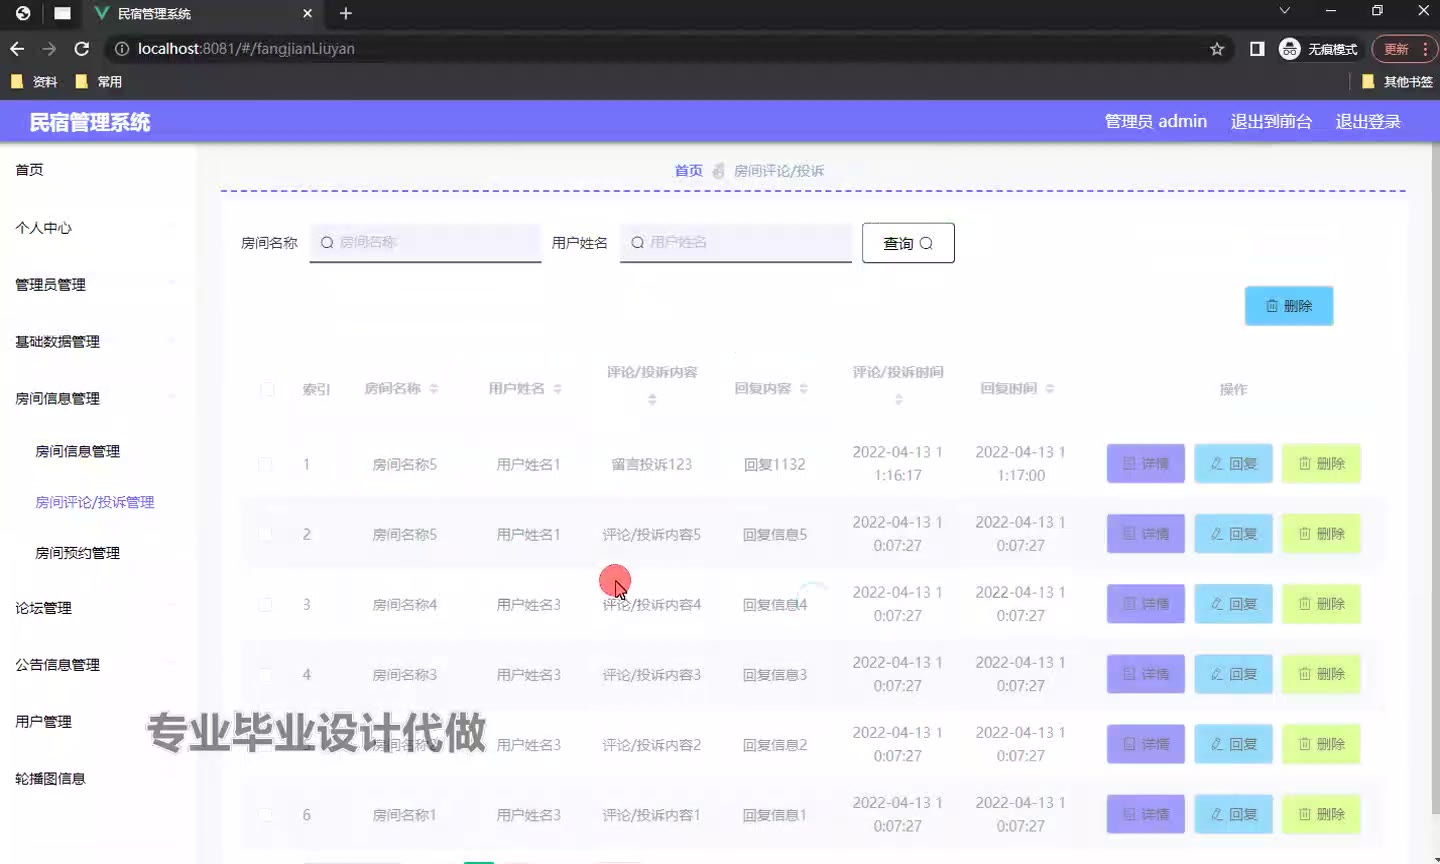Screen dimensions: 1440x864
Task: Click 删除 for 评论/投诉内容1 row
Action: [x=1321, y=814]
